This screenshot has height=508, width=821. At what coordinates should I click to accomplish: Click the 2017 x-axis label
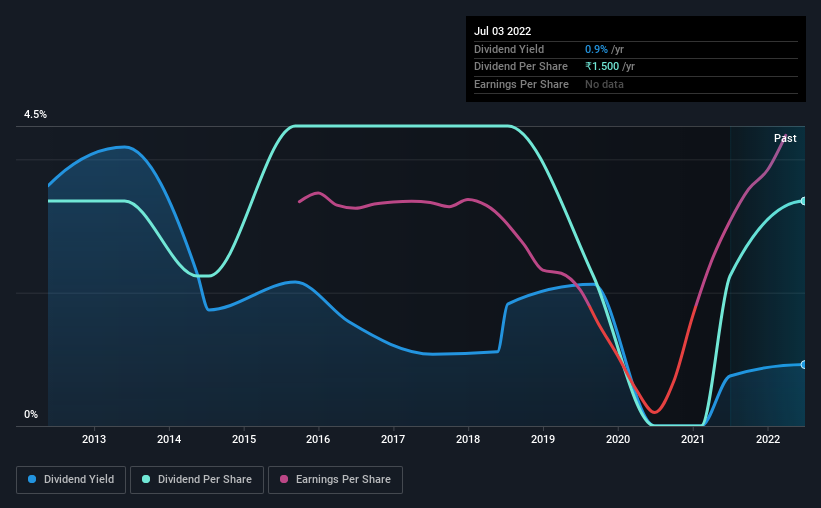pos(393,439)
